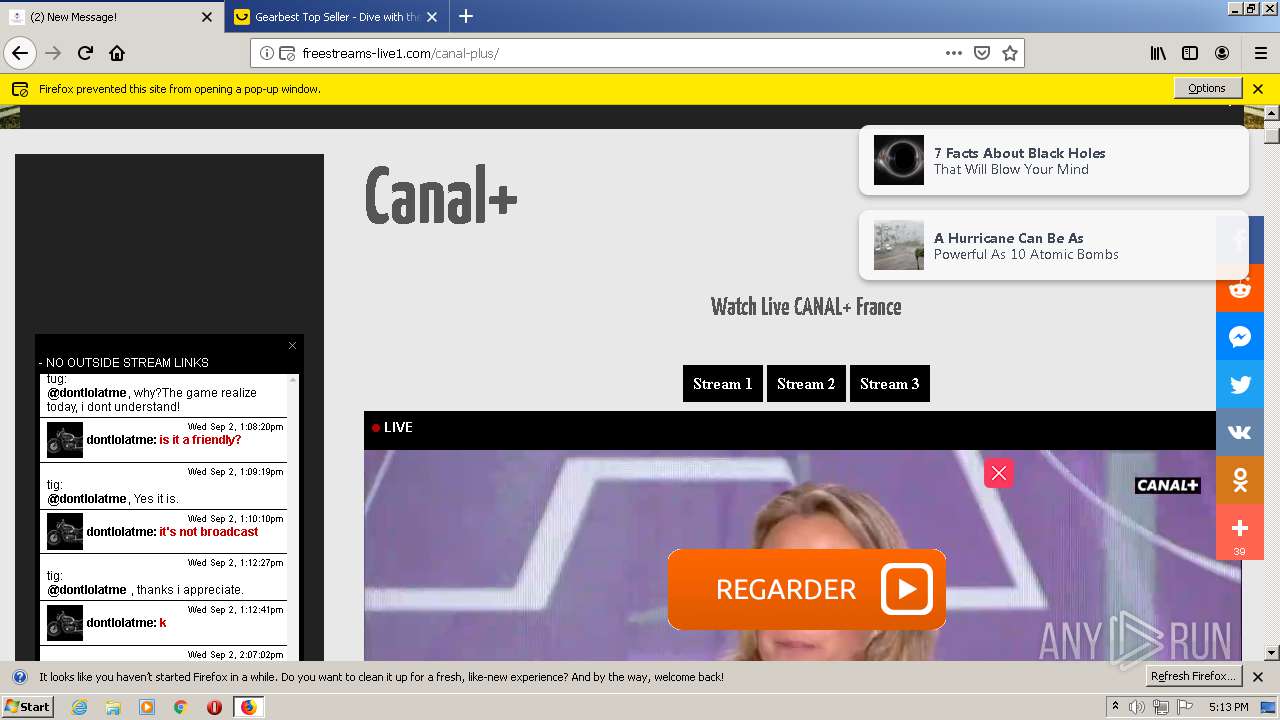Open the Firefox hamburger menu
This screenshot has width=1280, height=720.
(x=1260, y=53)
